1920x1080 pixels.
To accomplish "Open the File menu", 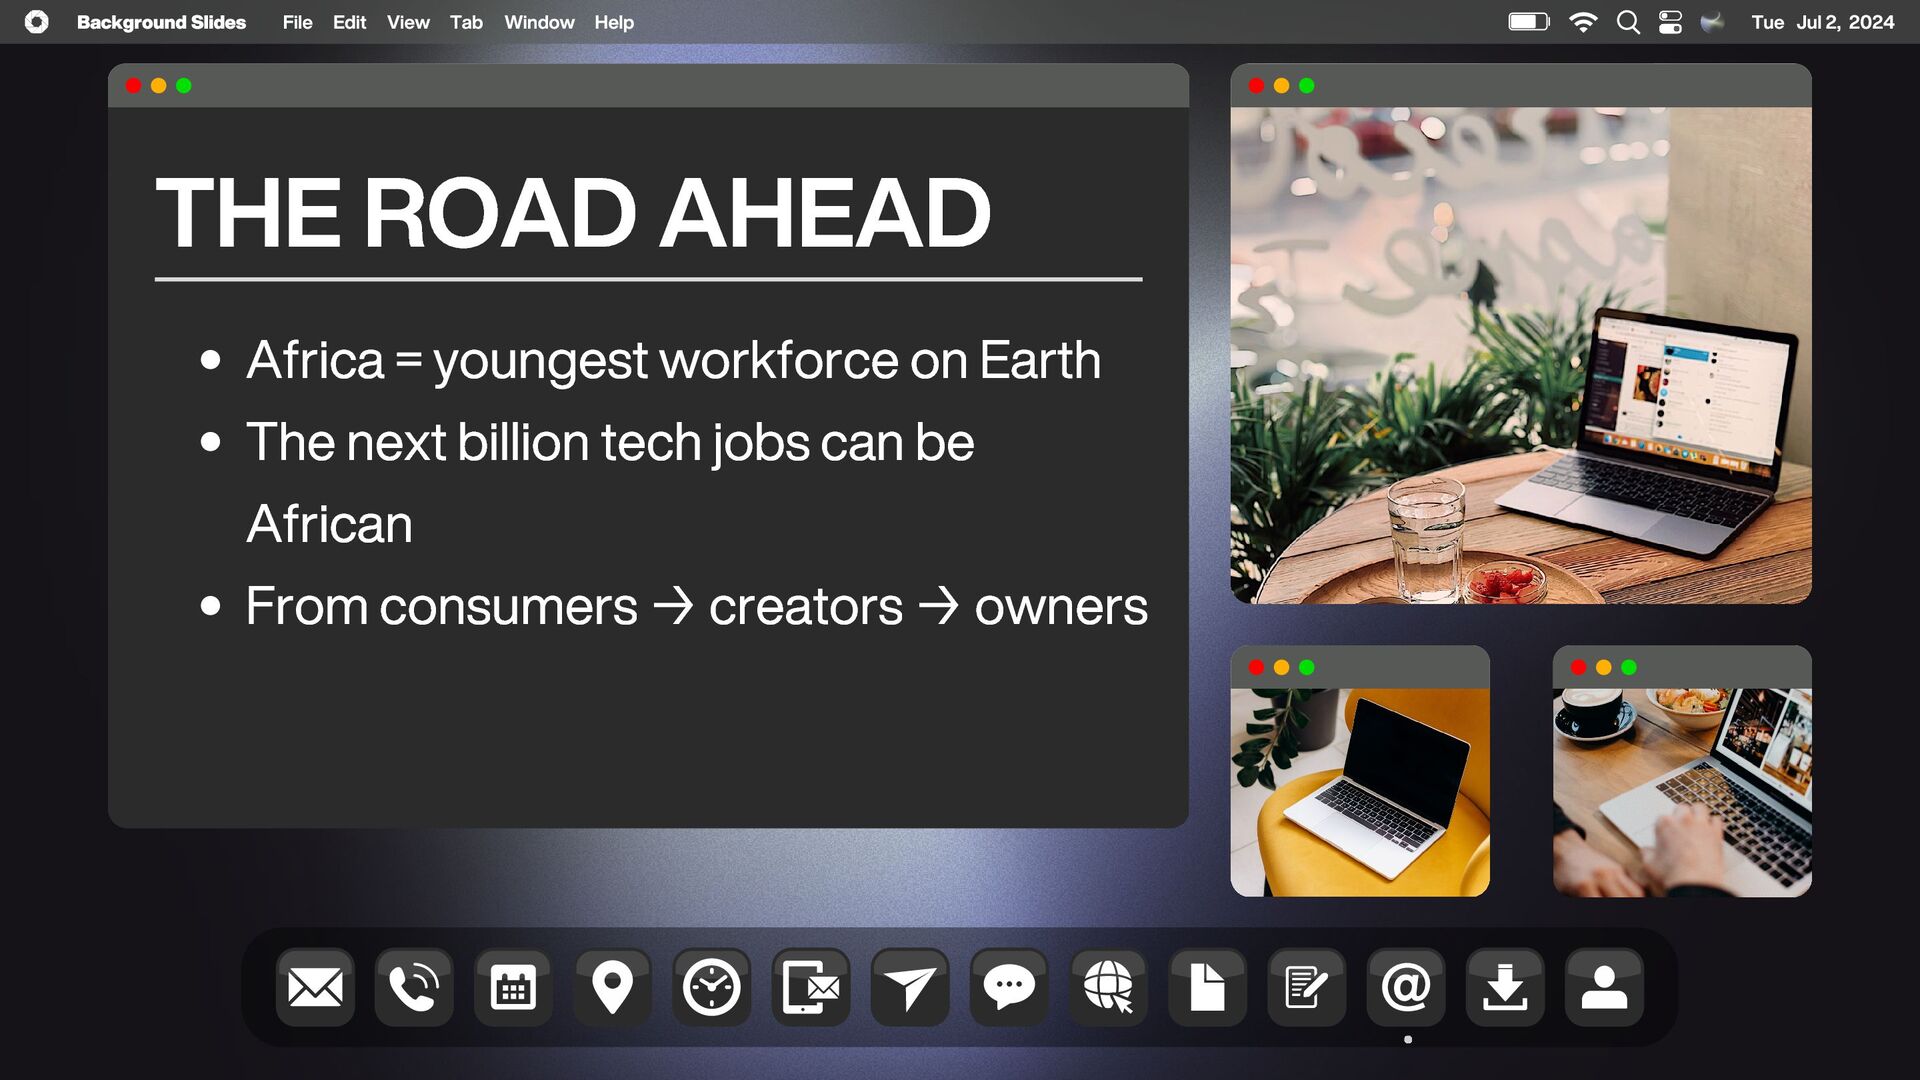I will 297,22.
